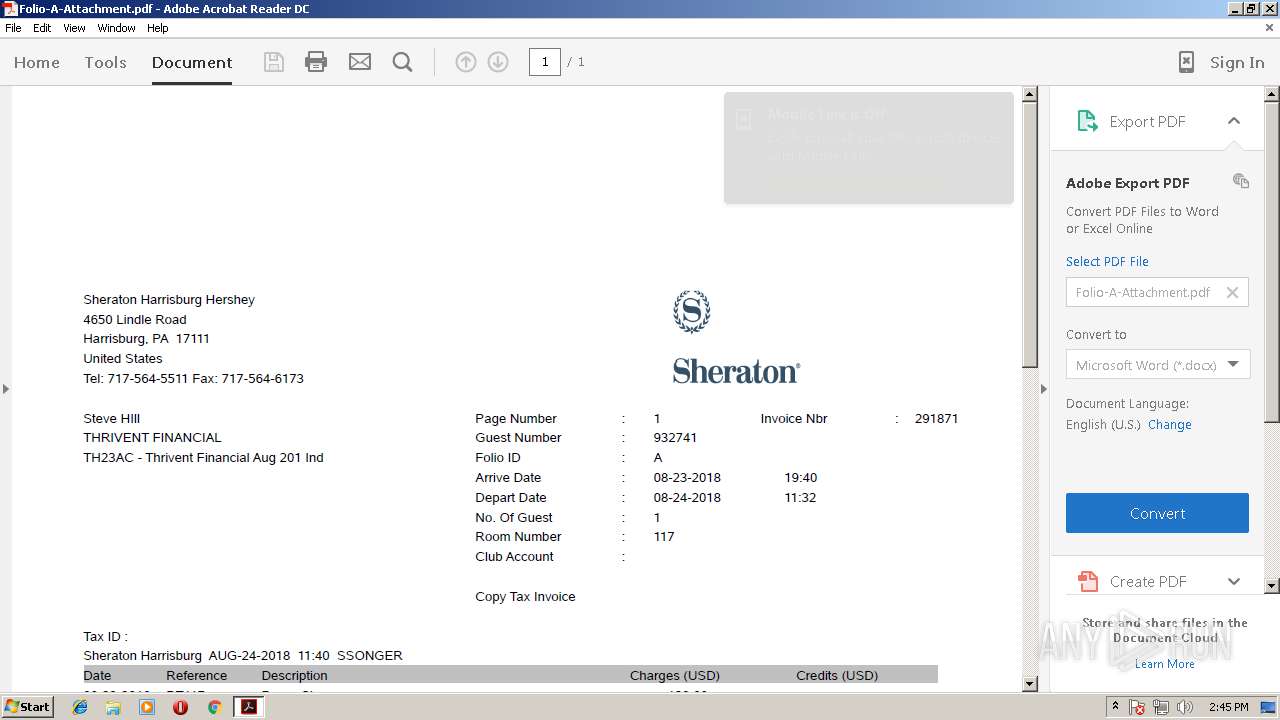The width and height of the screenshot is (1280, 720).
Task: Click the 4650 Lindle Road address line
Action: pyautogui.click(x=135, y=319)
